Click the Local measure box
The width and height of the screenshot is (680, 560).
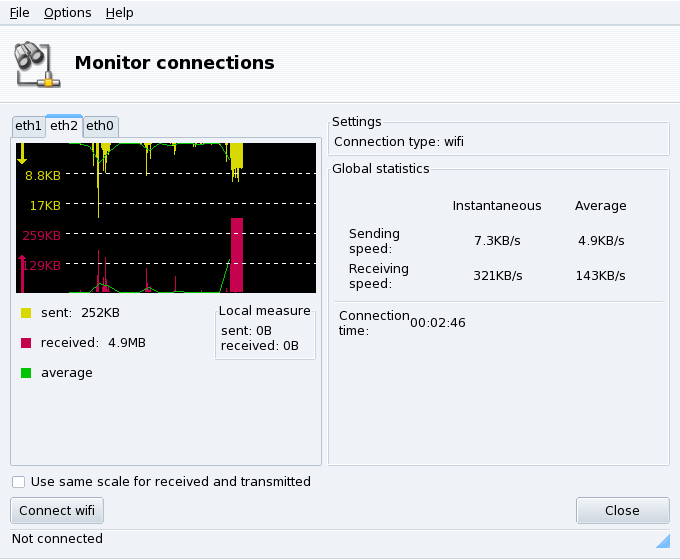point(265,331)
